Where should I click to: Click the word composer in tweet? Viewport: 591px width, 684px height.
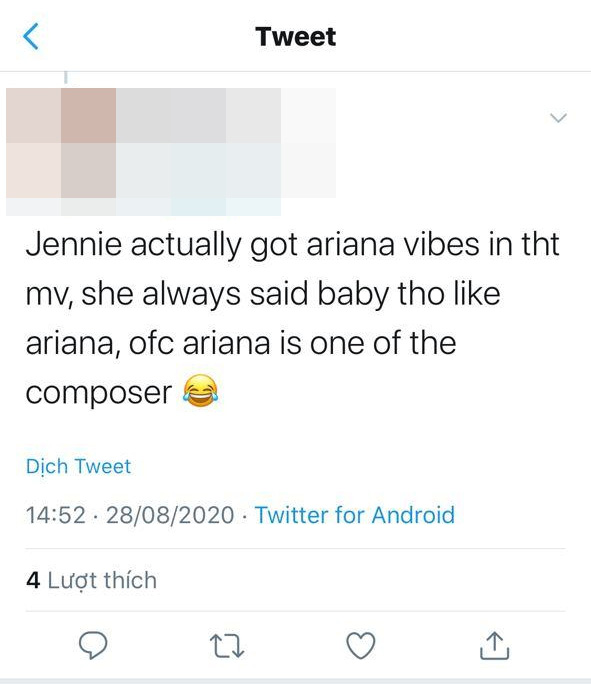coord(99,393)
